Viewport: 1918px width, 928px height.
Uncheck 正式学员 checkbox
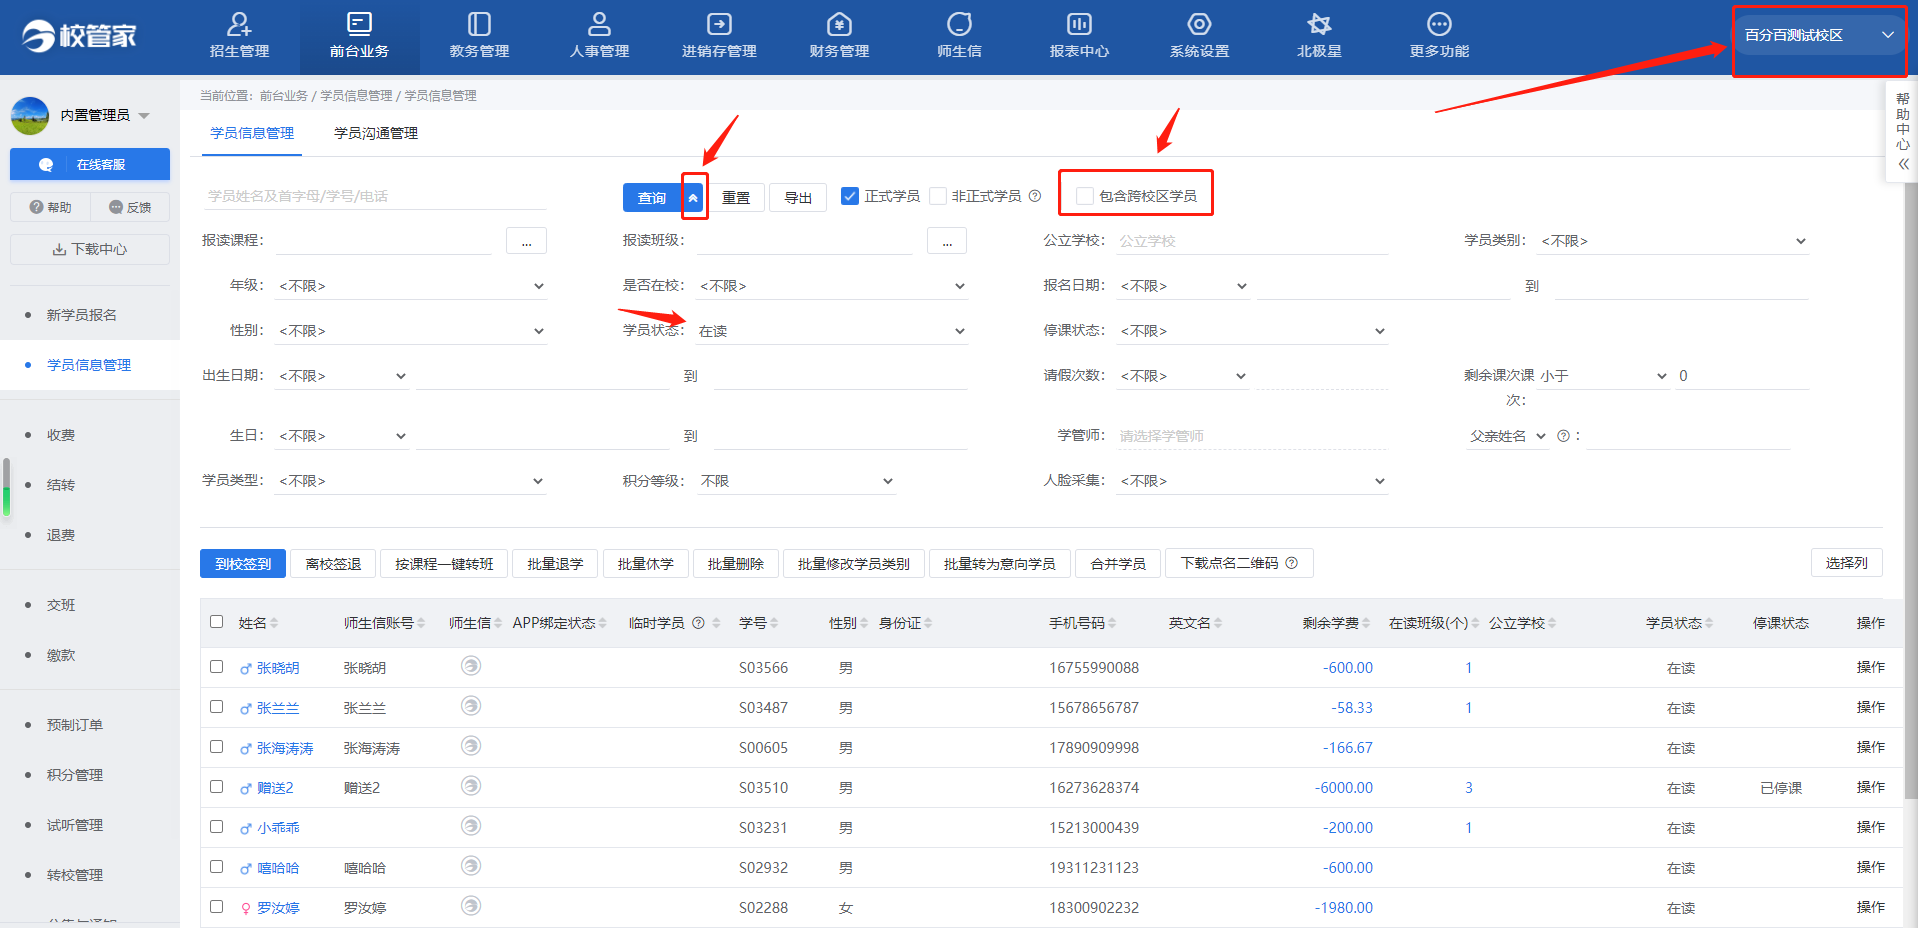coord(850,196)
